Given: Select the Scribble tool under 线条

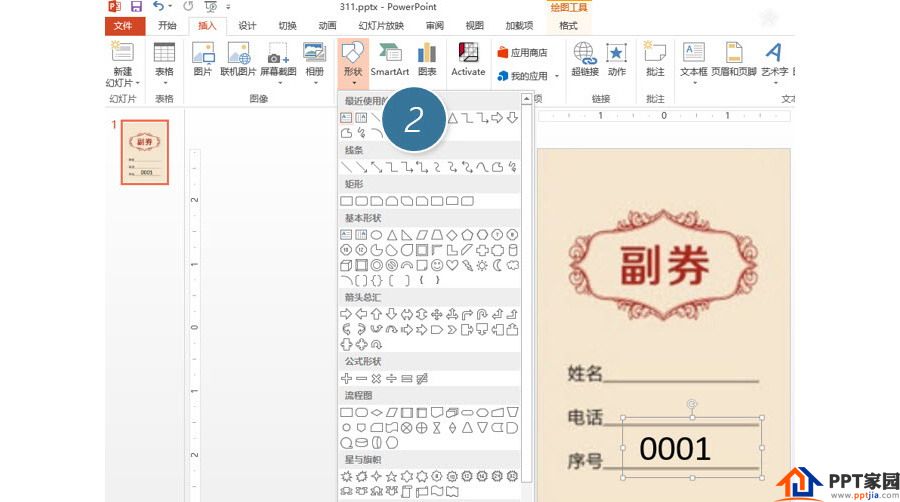Looking at the screenshot, I should [x=513, y=167].
